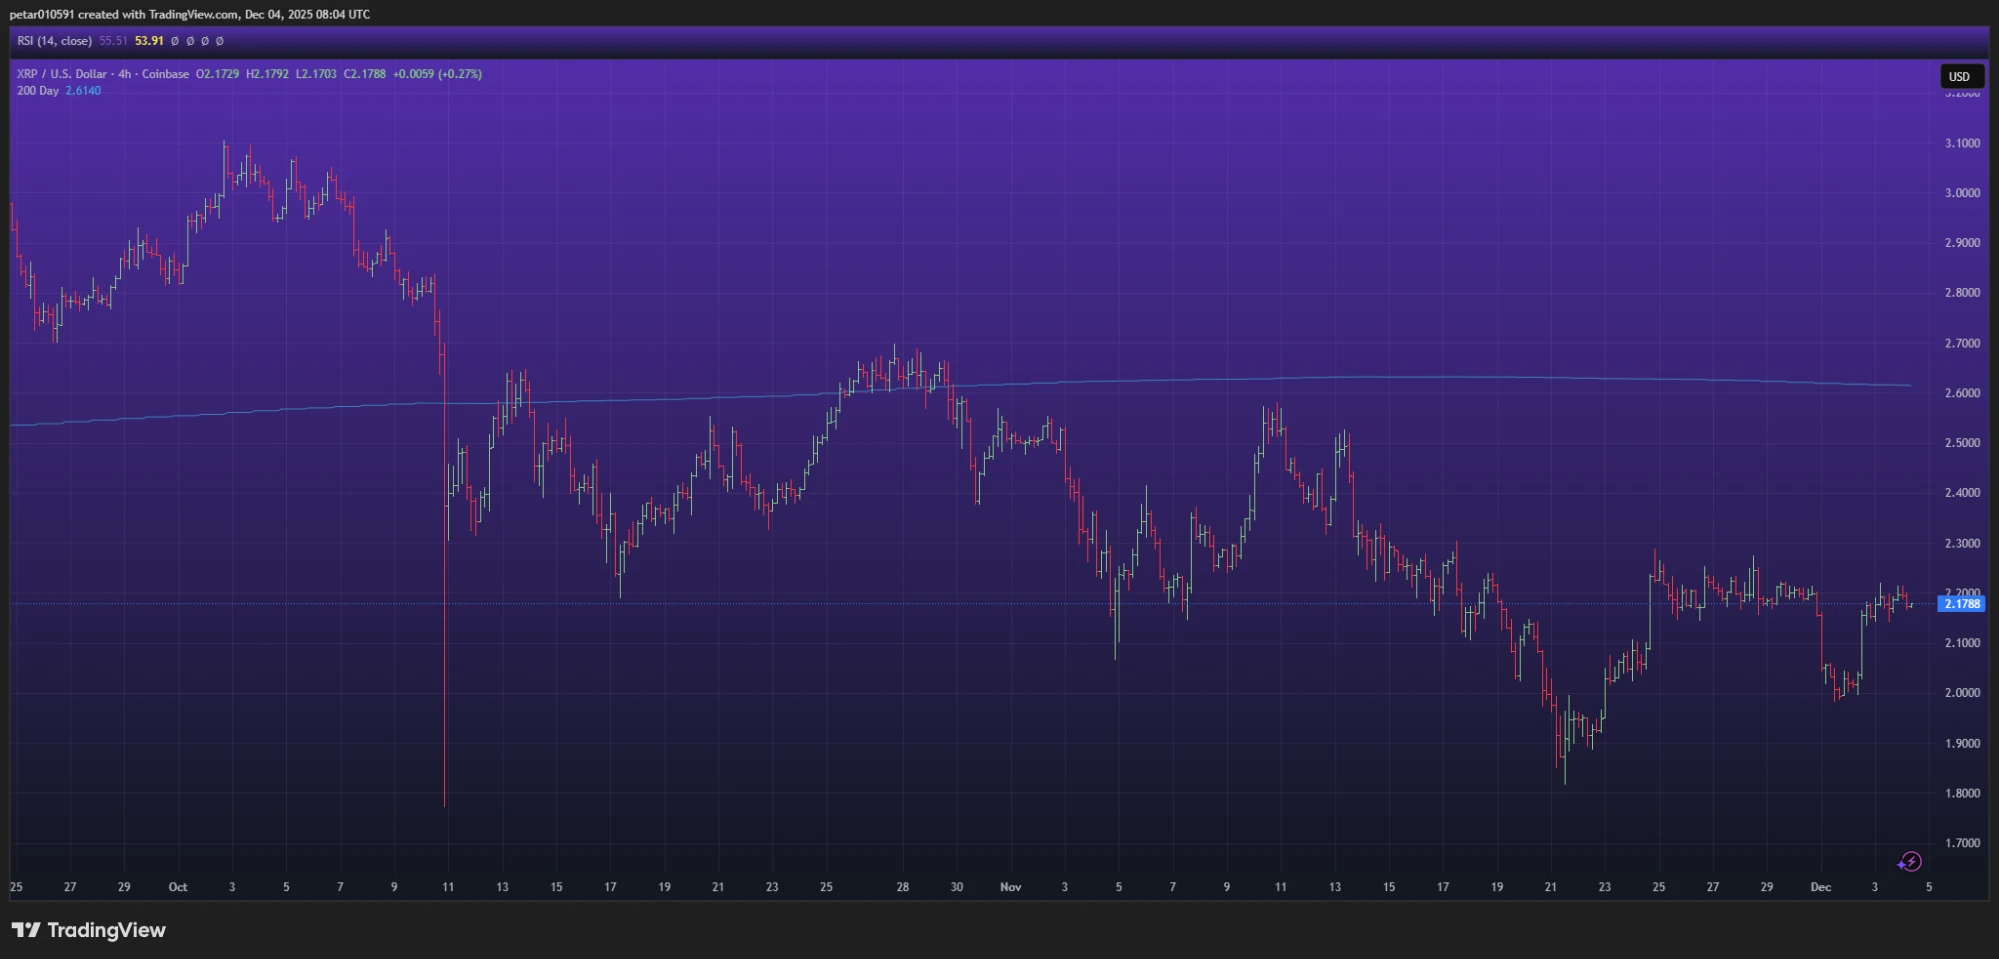The height and width of the screenshot is (960, 1999).
Task: Click the purple lightning bolt icon
Action: (x=1909, y=862)
